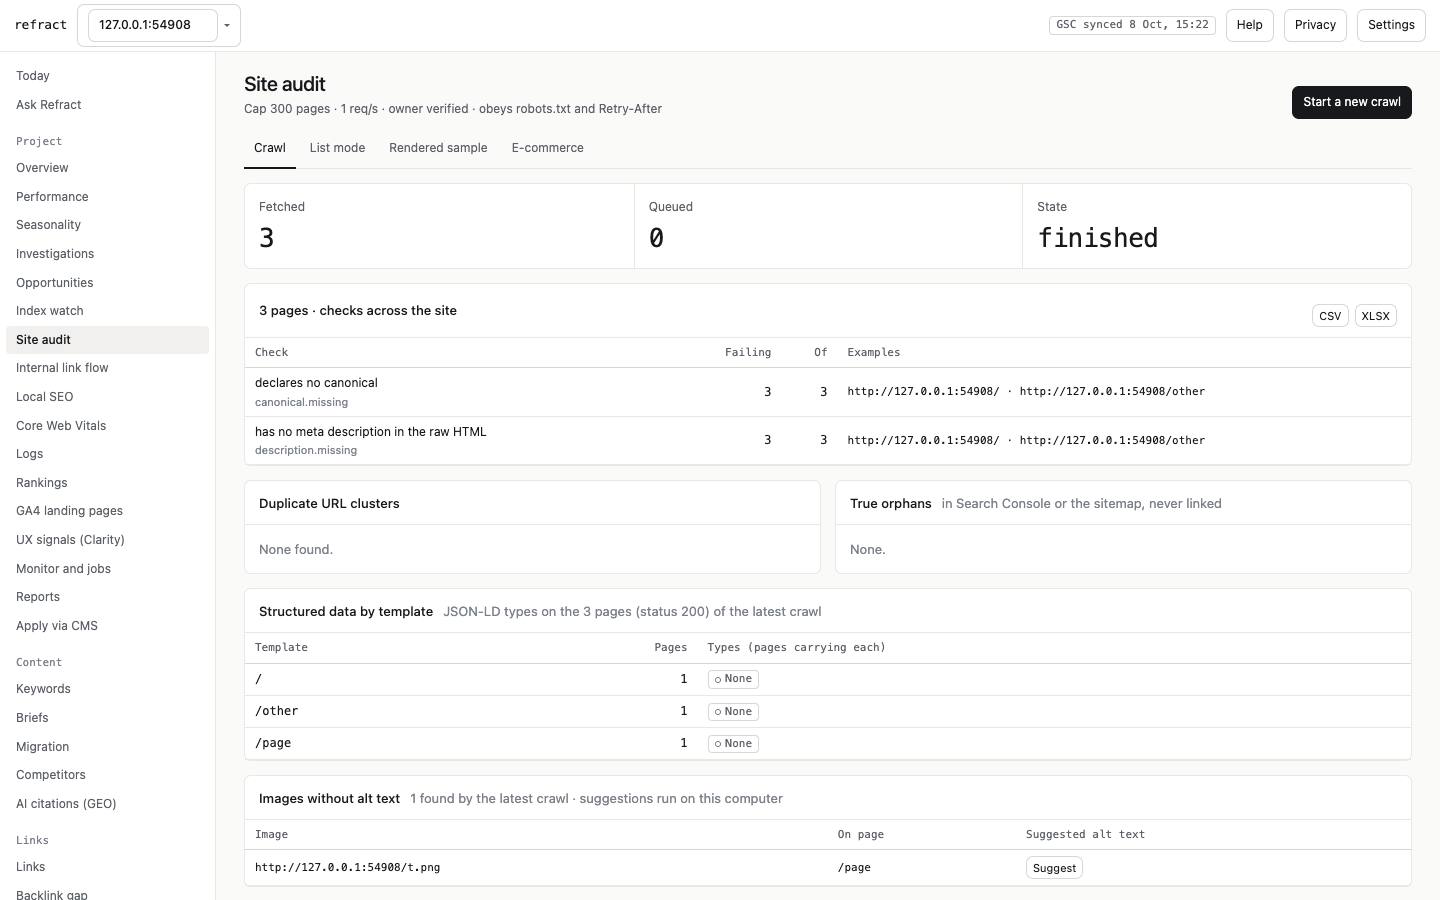The width and height of the screenshot is (1440, 900).
Task: Open the Performance page
Action: tap(107, 197)
